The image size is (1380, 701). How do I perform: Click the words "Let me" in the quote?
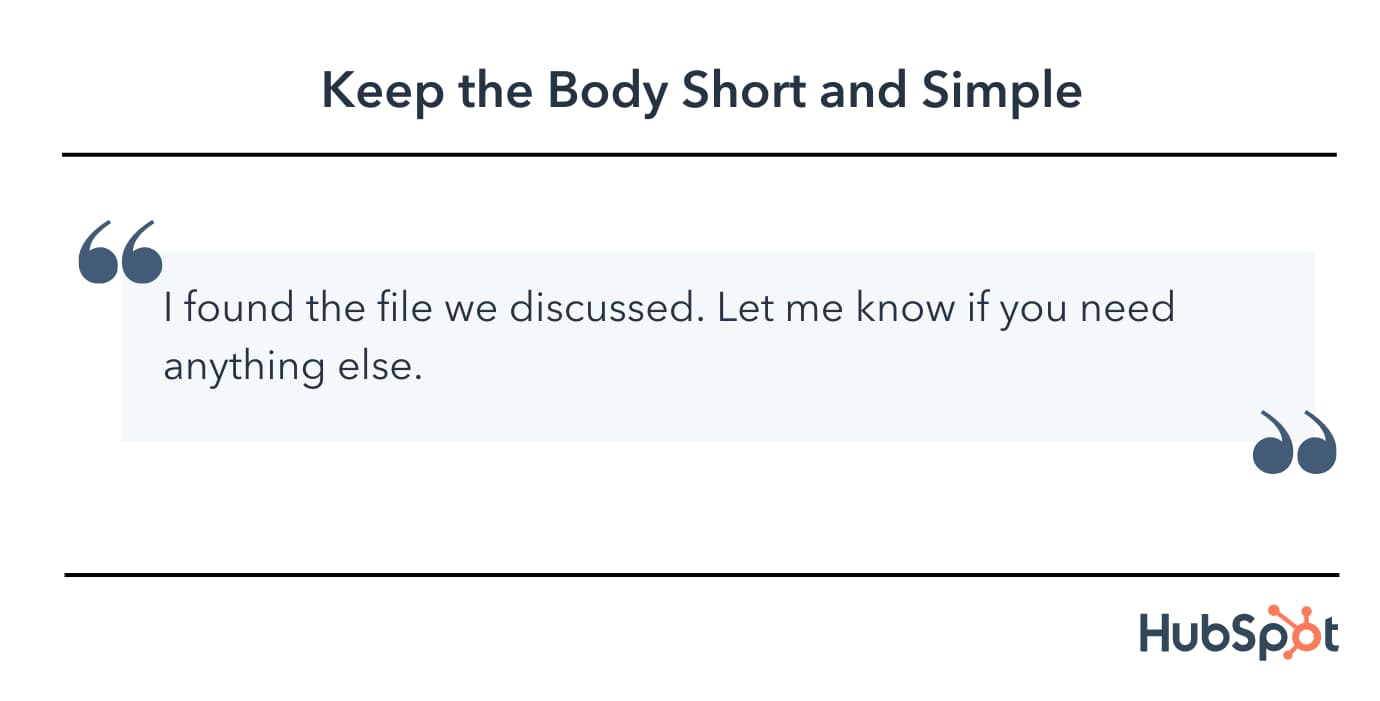point(781,307)
